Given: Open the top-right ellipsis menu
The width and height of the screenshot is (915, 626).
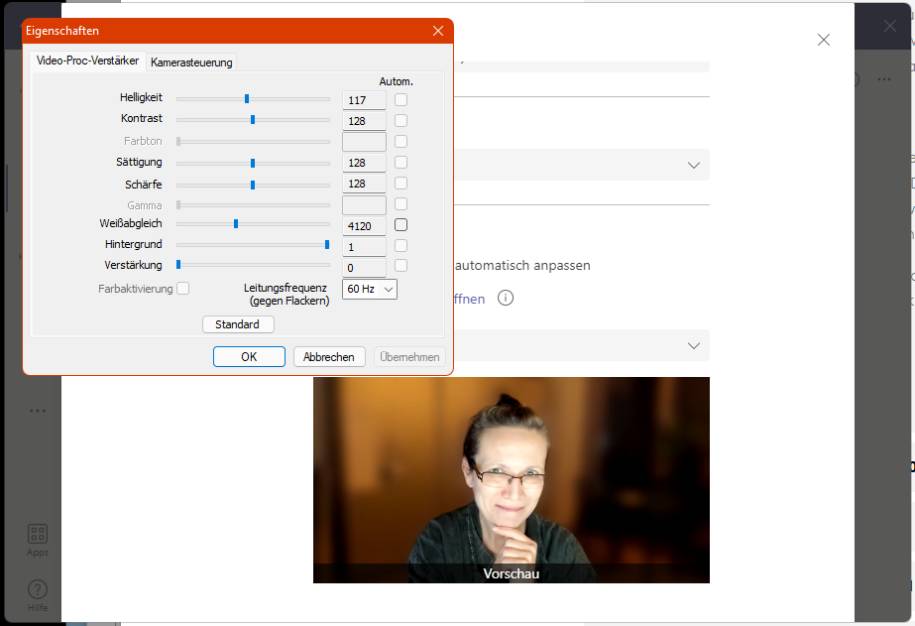Looking at the screenshot, I should [x=884, y=79].
